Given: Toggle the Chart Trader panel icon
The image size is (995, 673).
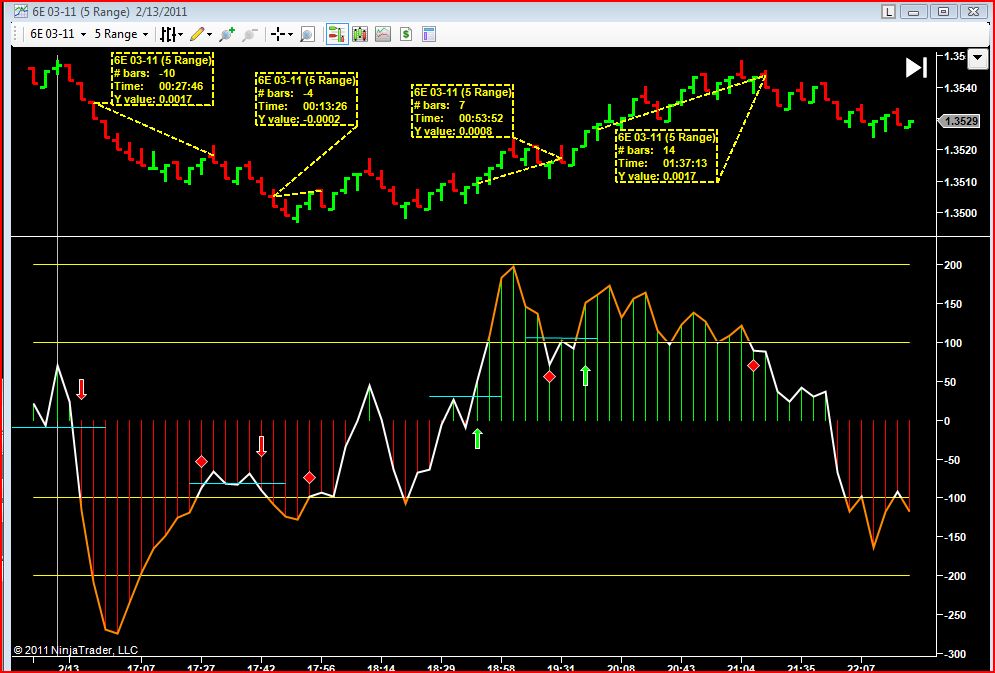Looking at the screenshot, I should tap(337, 34).
